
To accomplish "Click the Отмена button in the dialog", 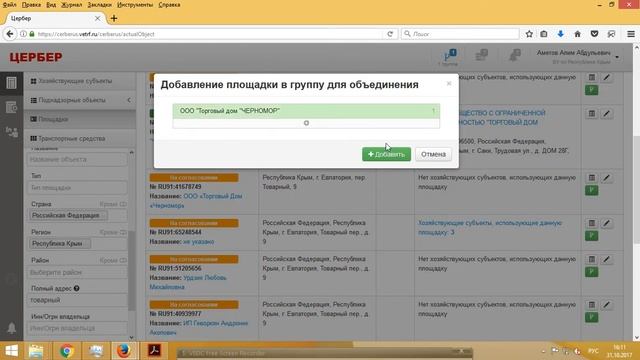I will (433, 154).
